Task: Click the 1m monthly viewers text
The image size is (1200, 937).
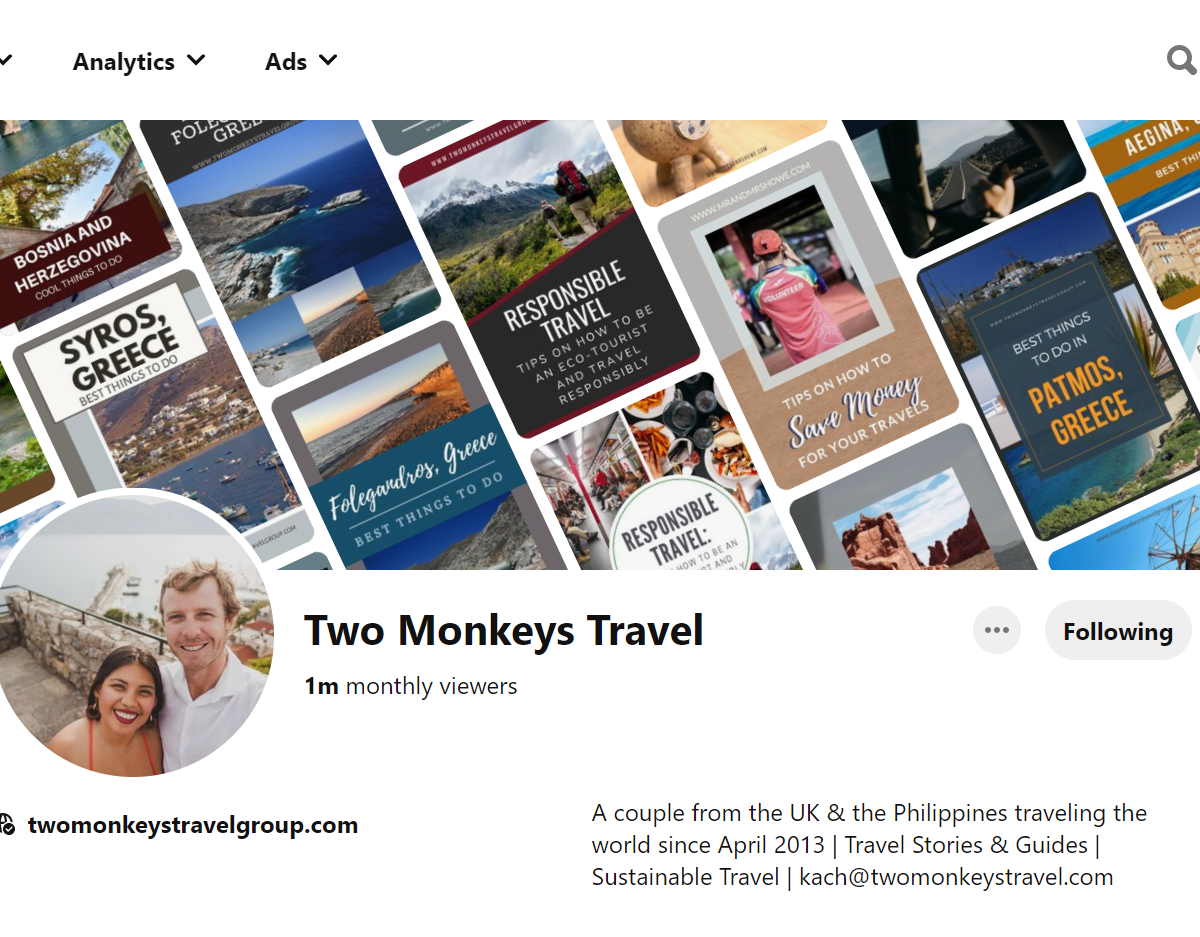Action: click(x=411, y=686)
